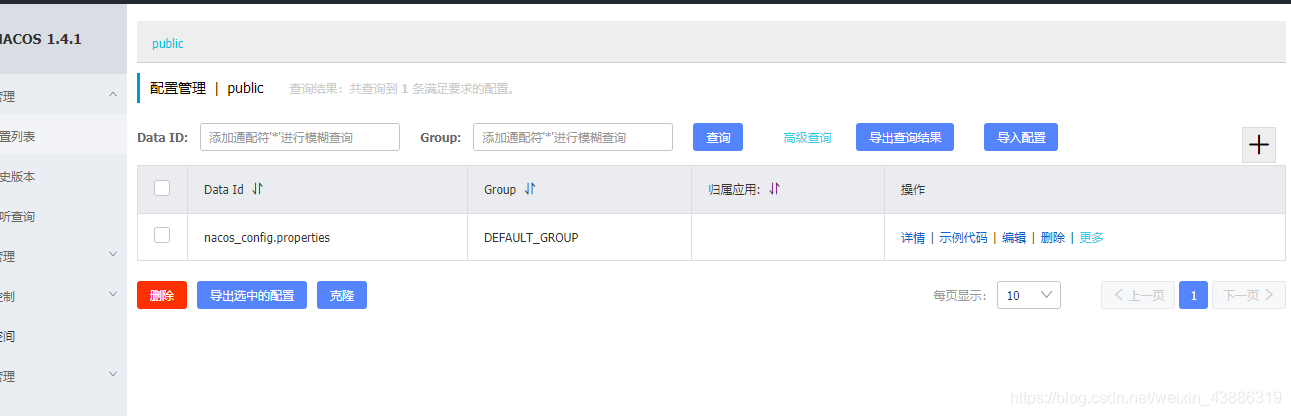
Task: Open 高级查询 advanced search link
Action: [807, 138]
